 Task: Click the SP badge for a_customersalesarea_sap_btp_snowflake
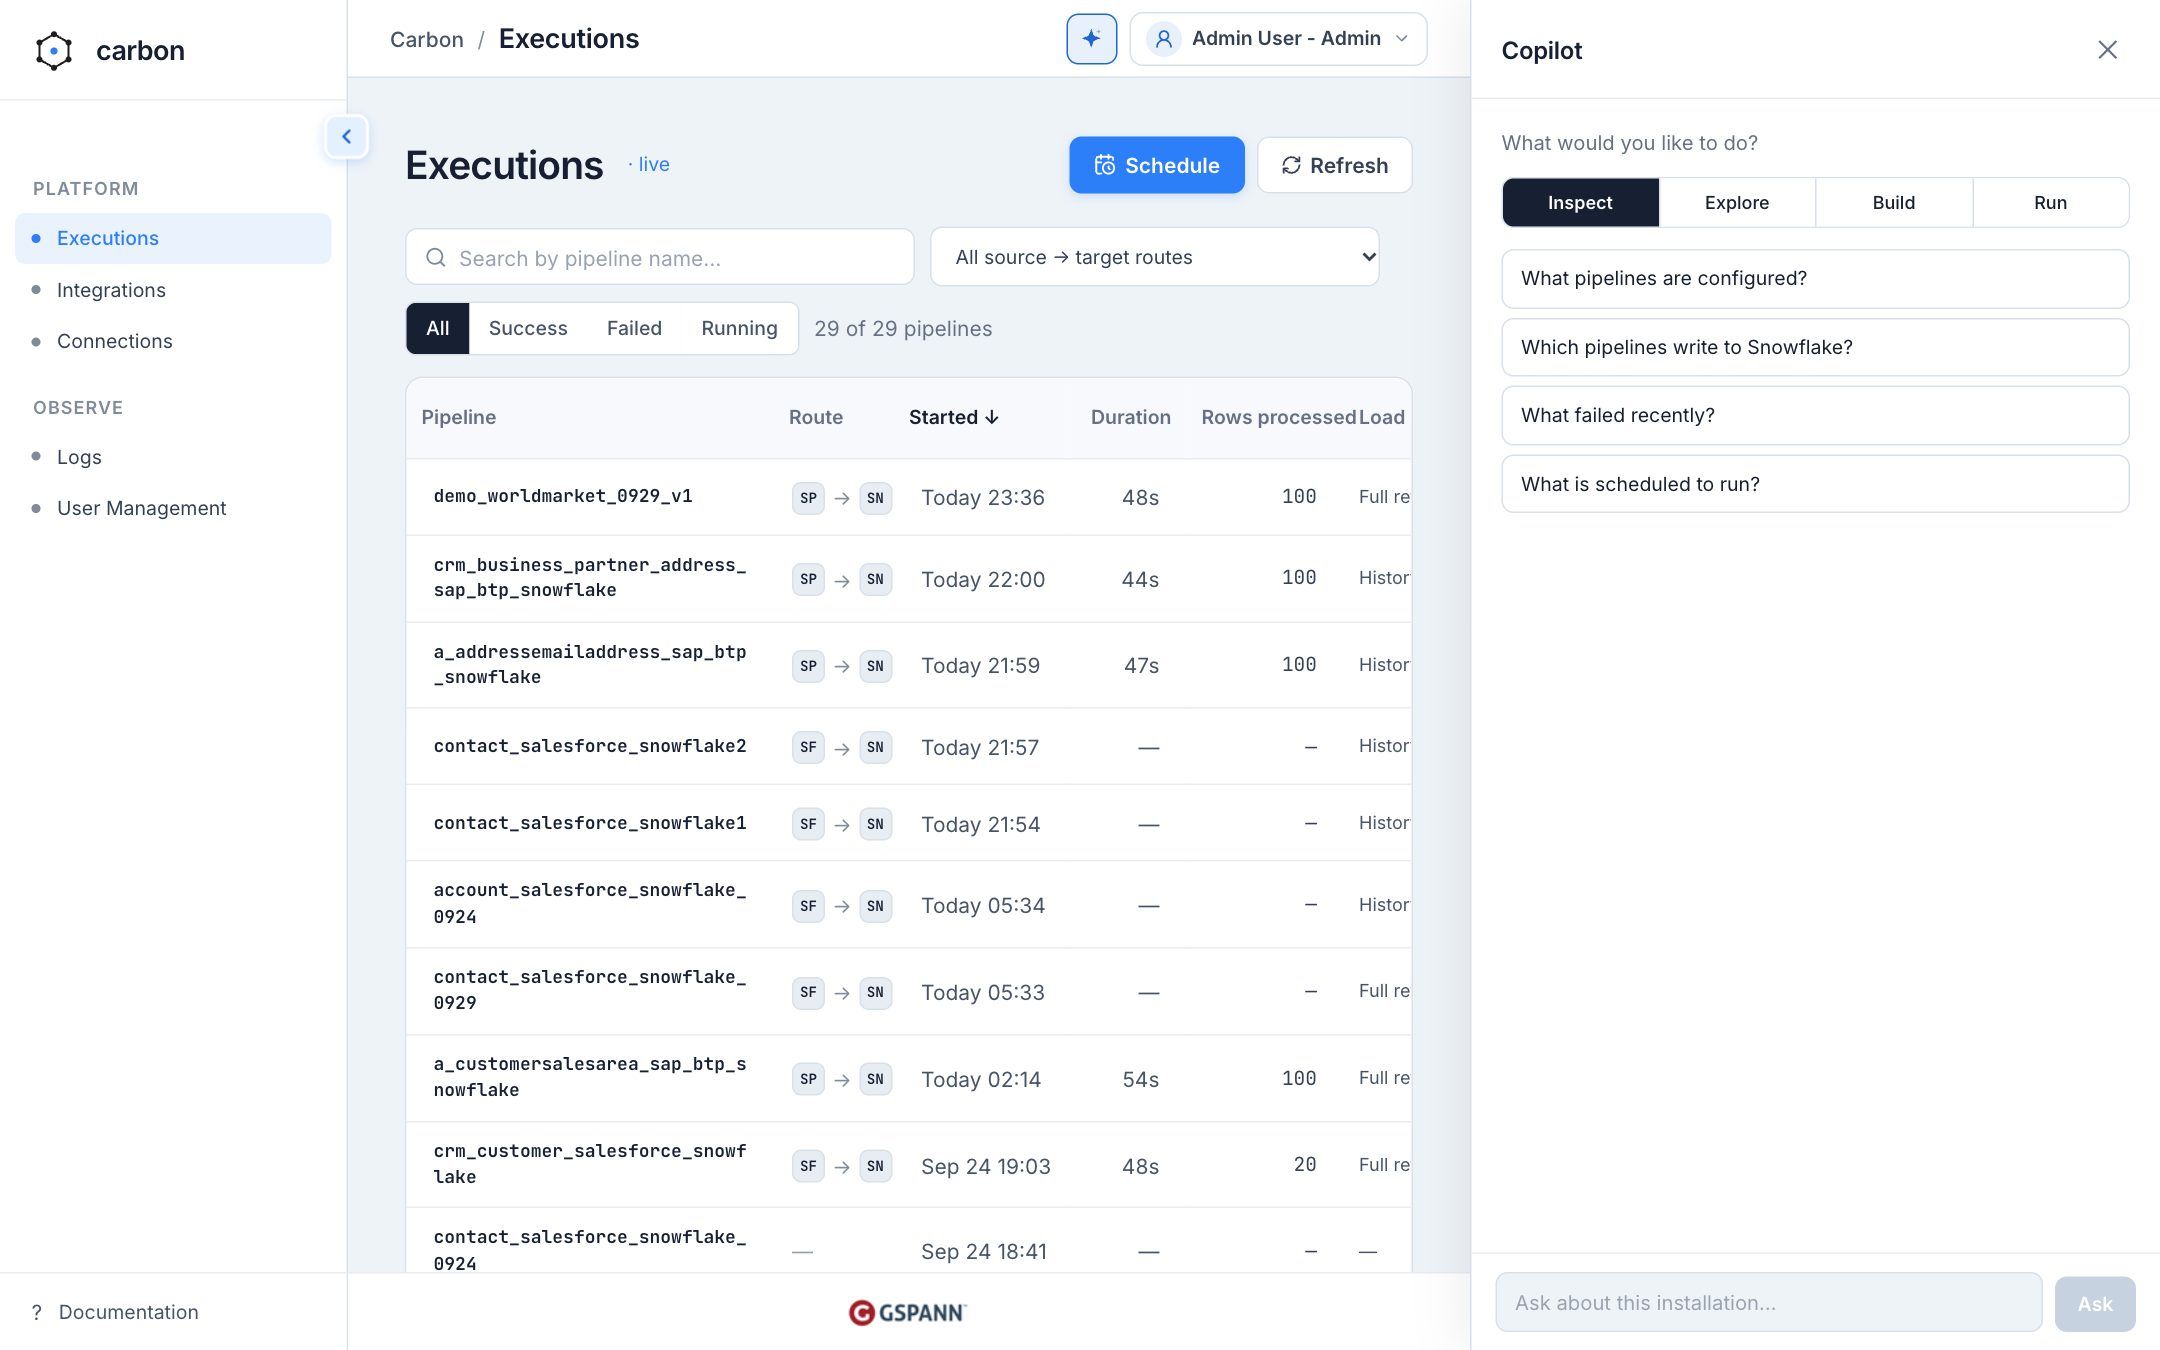tap(808, 1079)
